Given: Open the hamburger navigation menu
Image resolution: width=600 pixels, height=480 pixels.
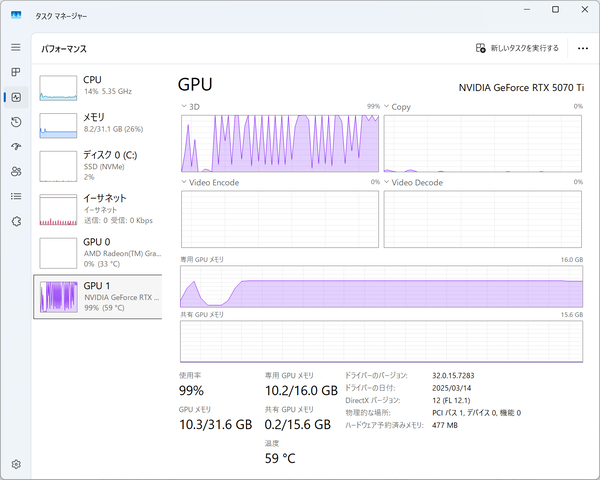Looking at the screenshot, I should 15,47.
